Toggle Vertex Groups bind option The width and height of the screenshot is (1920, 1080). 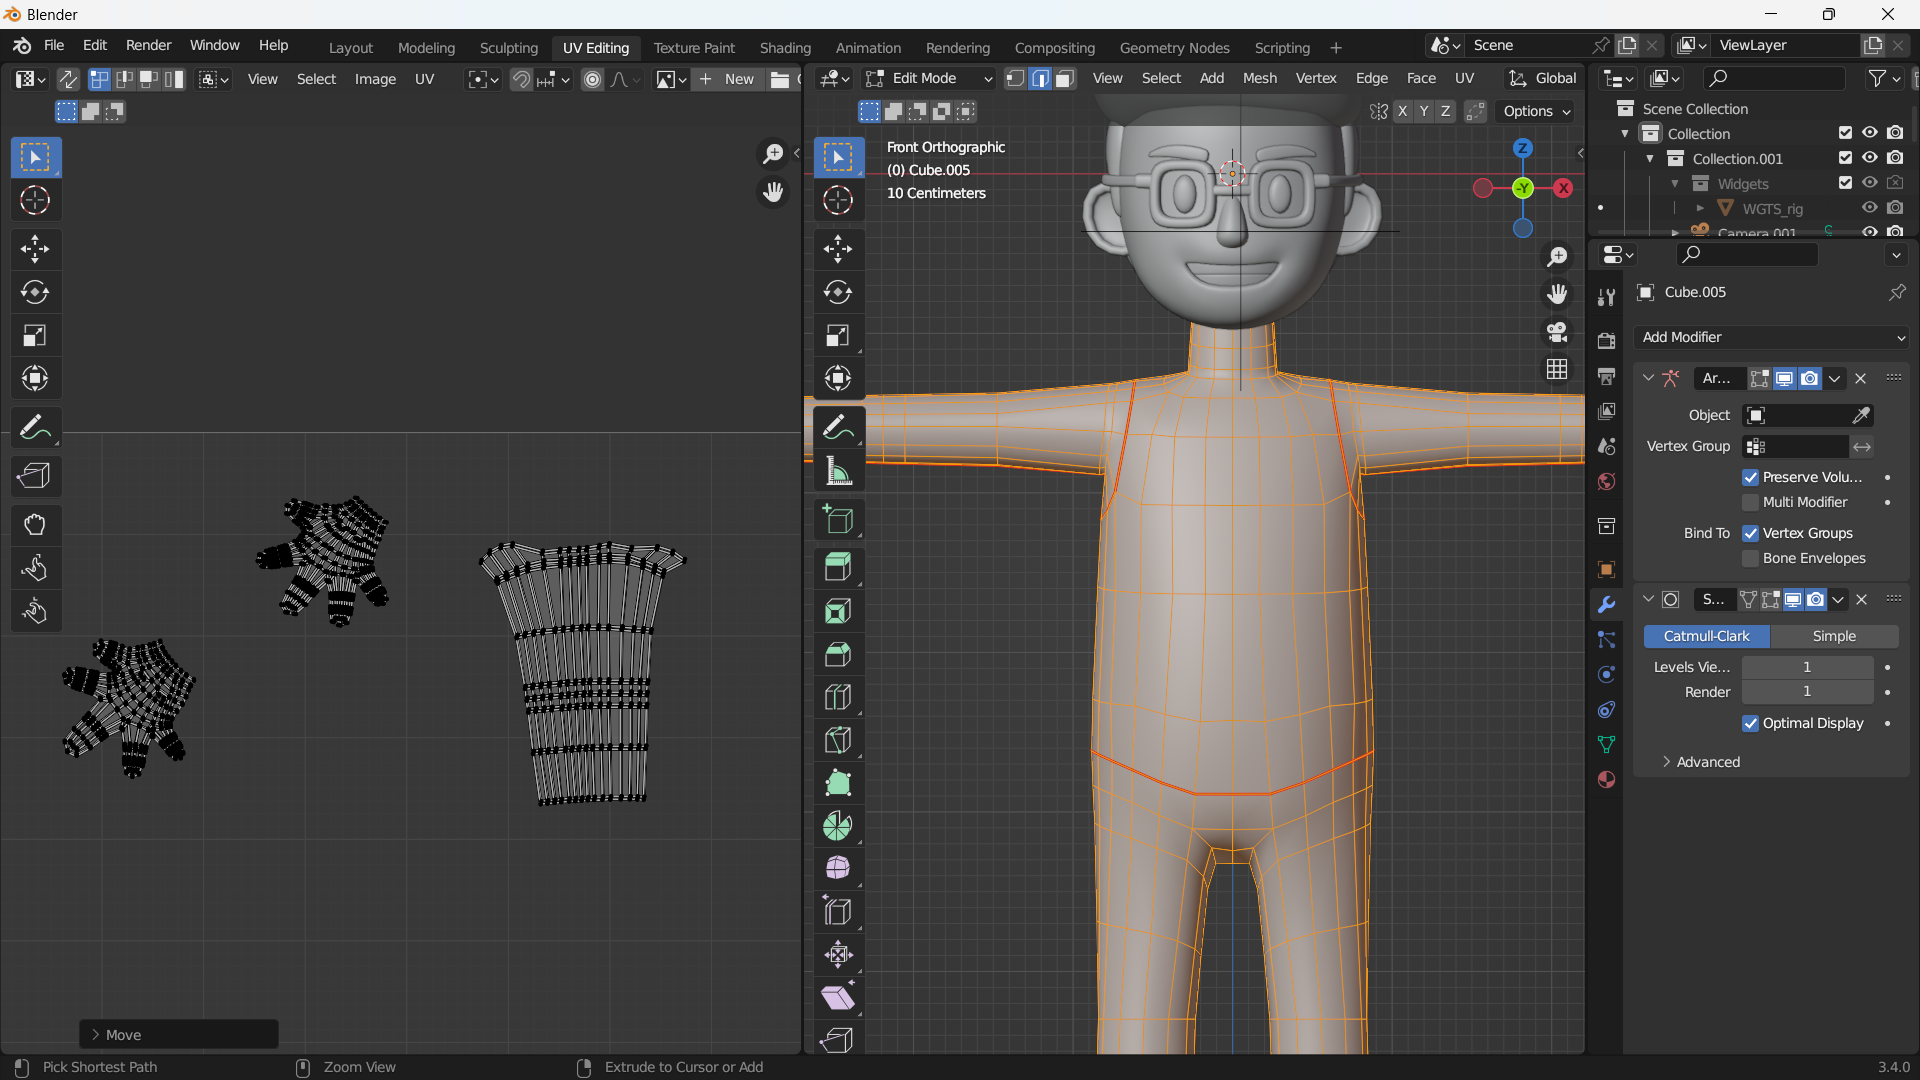pos(1750,533)
